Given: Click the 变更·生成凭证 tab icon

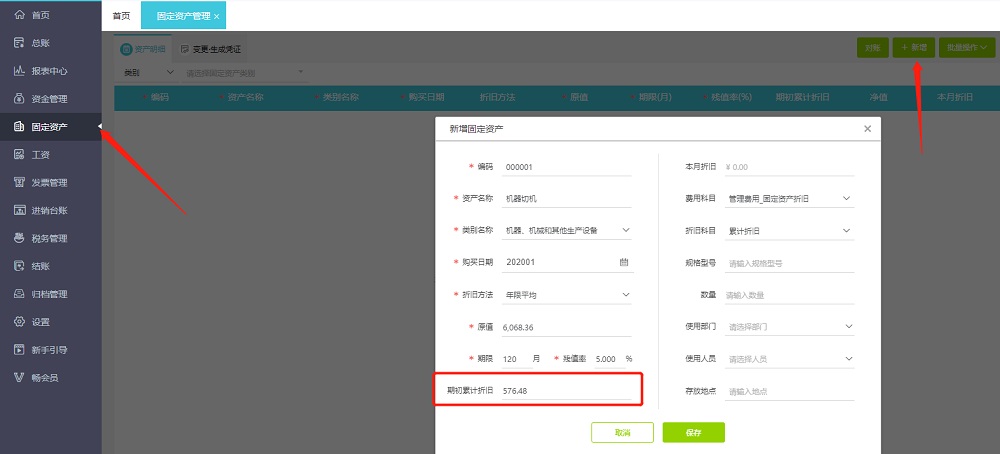Looking at the screenshot, I should click(185, 49).
